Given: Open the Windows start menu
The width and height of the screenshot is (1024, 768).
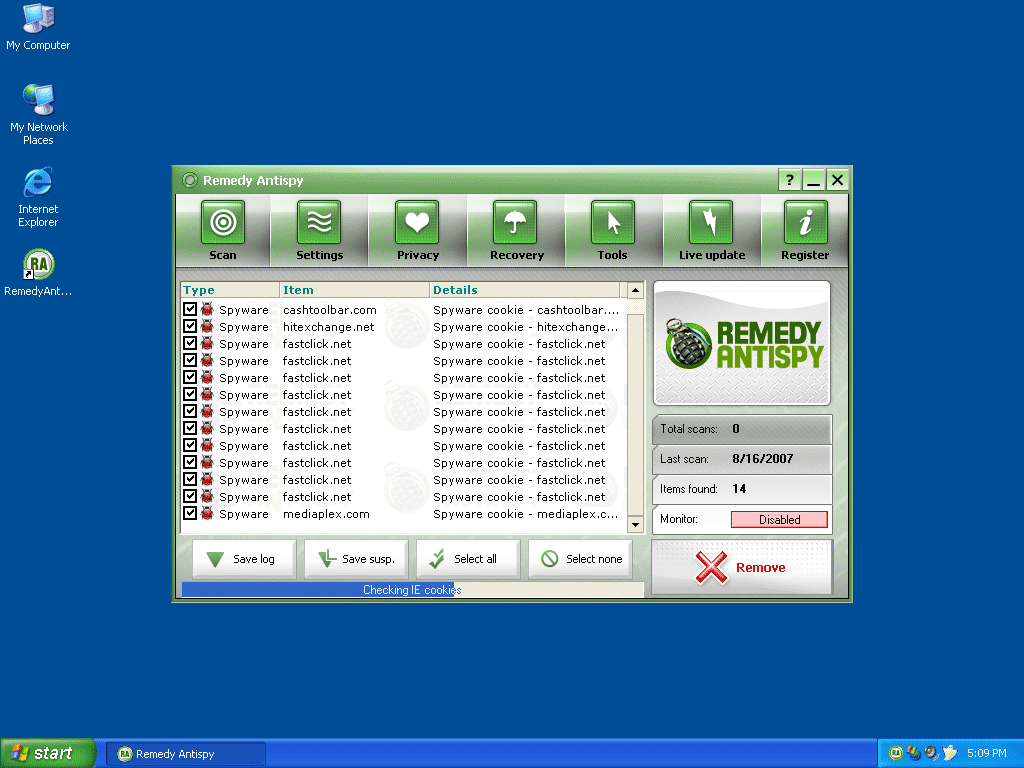Looking at the screenshot, I should 47,753.
